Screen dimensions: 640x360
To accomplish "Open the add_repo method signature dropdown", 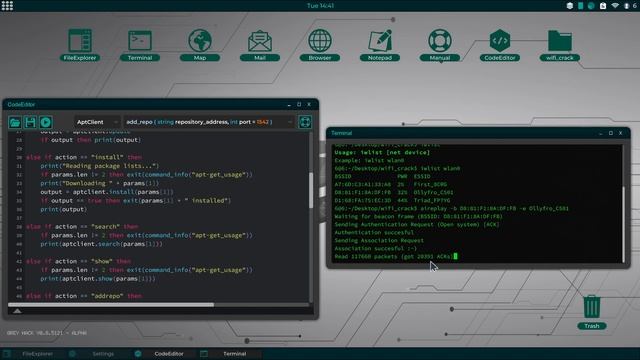I will 209,122.
